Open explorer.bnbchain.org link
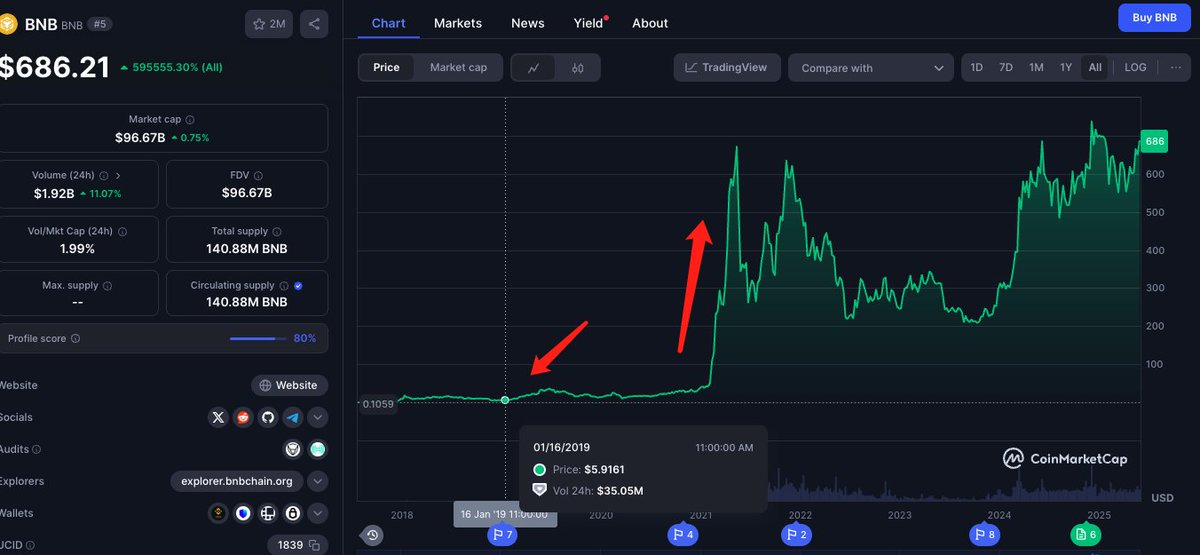The width and height of the screenshot is (1200, 555). click(237, 481)
